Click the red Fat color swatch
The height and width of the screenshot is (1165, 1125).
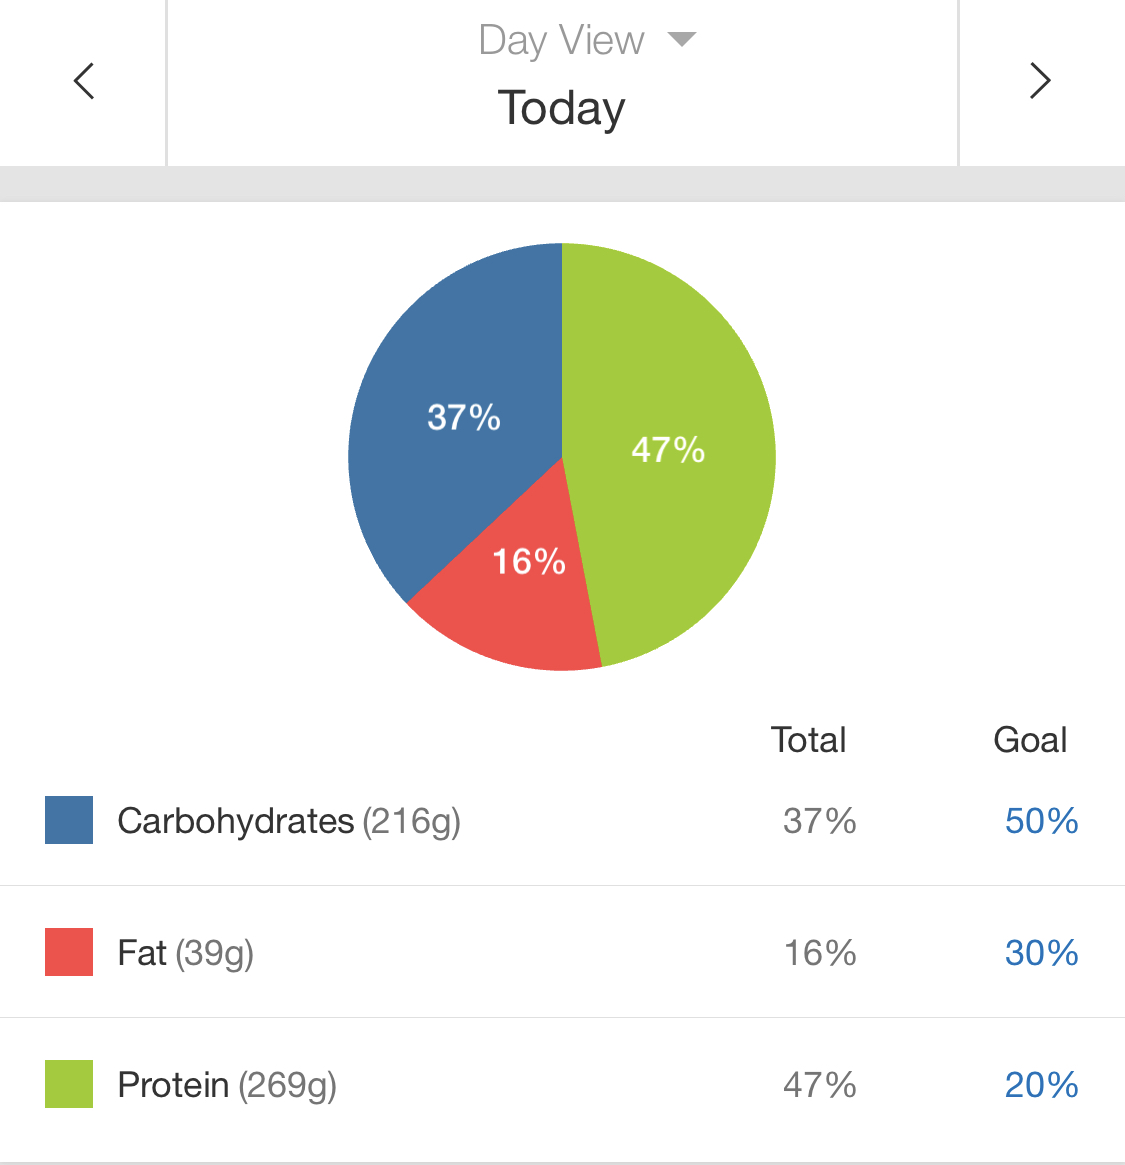click(x=69, y=952)
